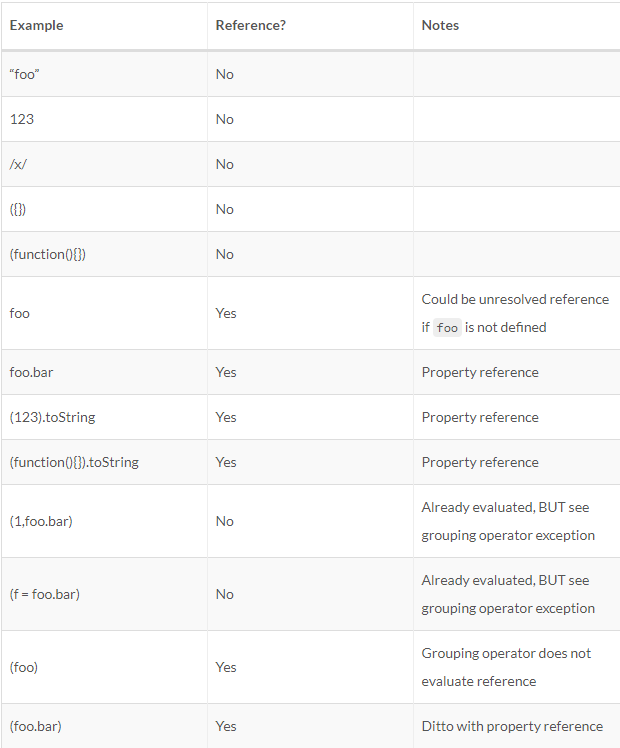
Task: Click 'Property reference' note in (function(){}).toString row
Action: click(x=480, y=462)
